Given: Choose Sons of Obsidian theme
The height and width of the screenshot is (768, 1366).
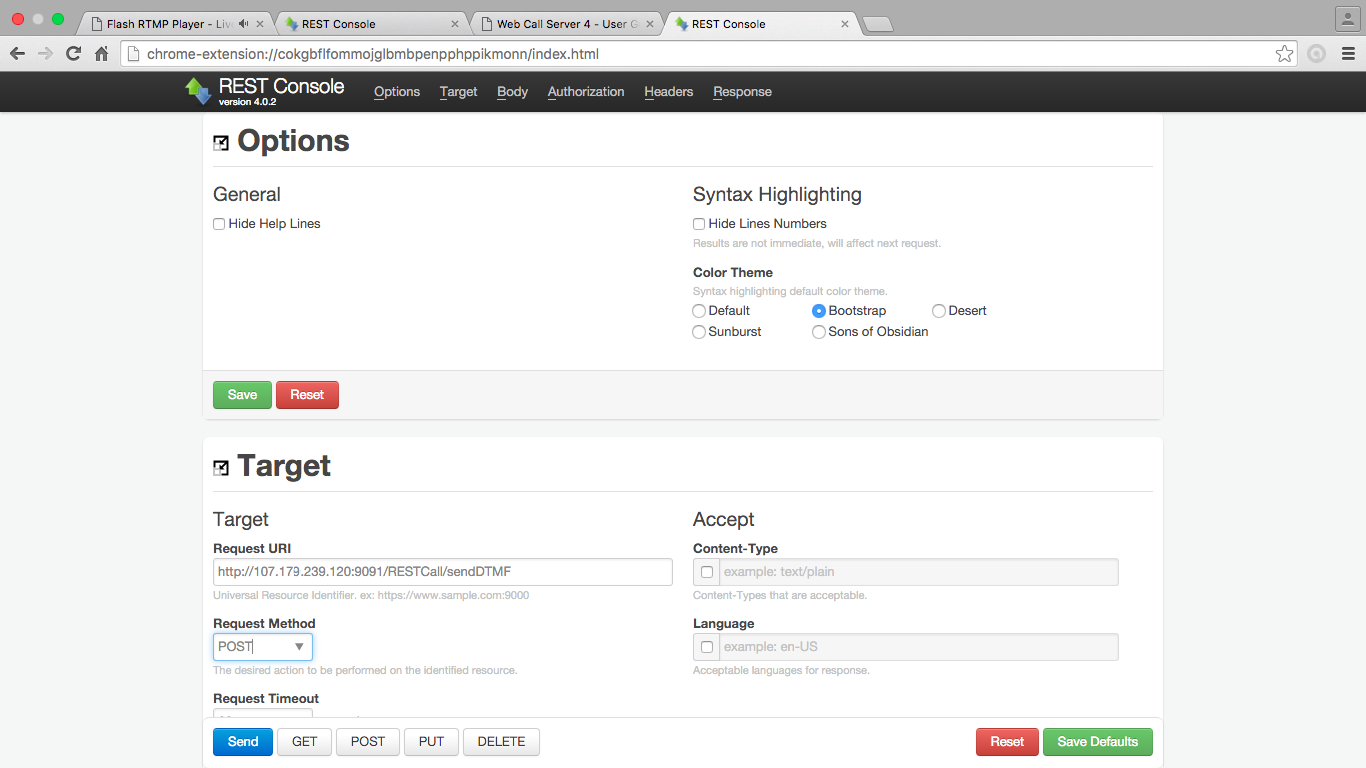Looking at the screenshot, I should point(819,332).
